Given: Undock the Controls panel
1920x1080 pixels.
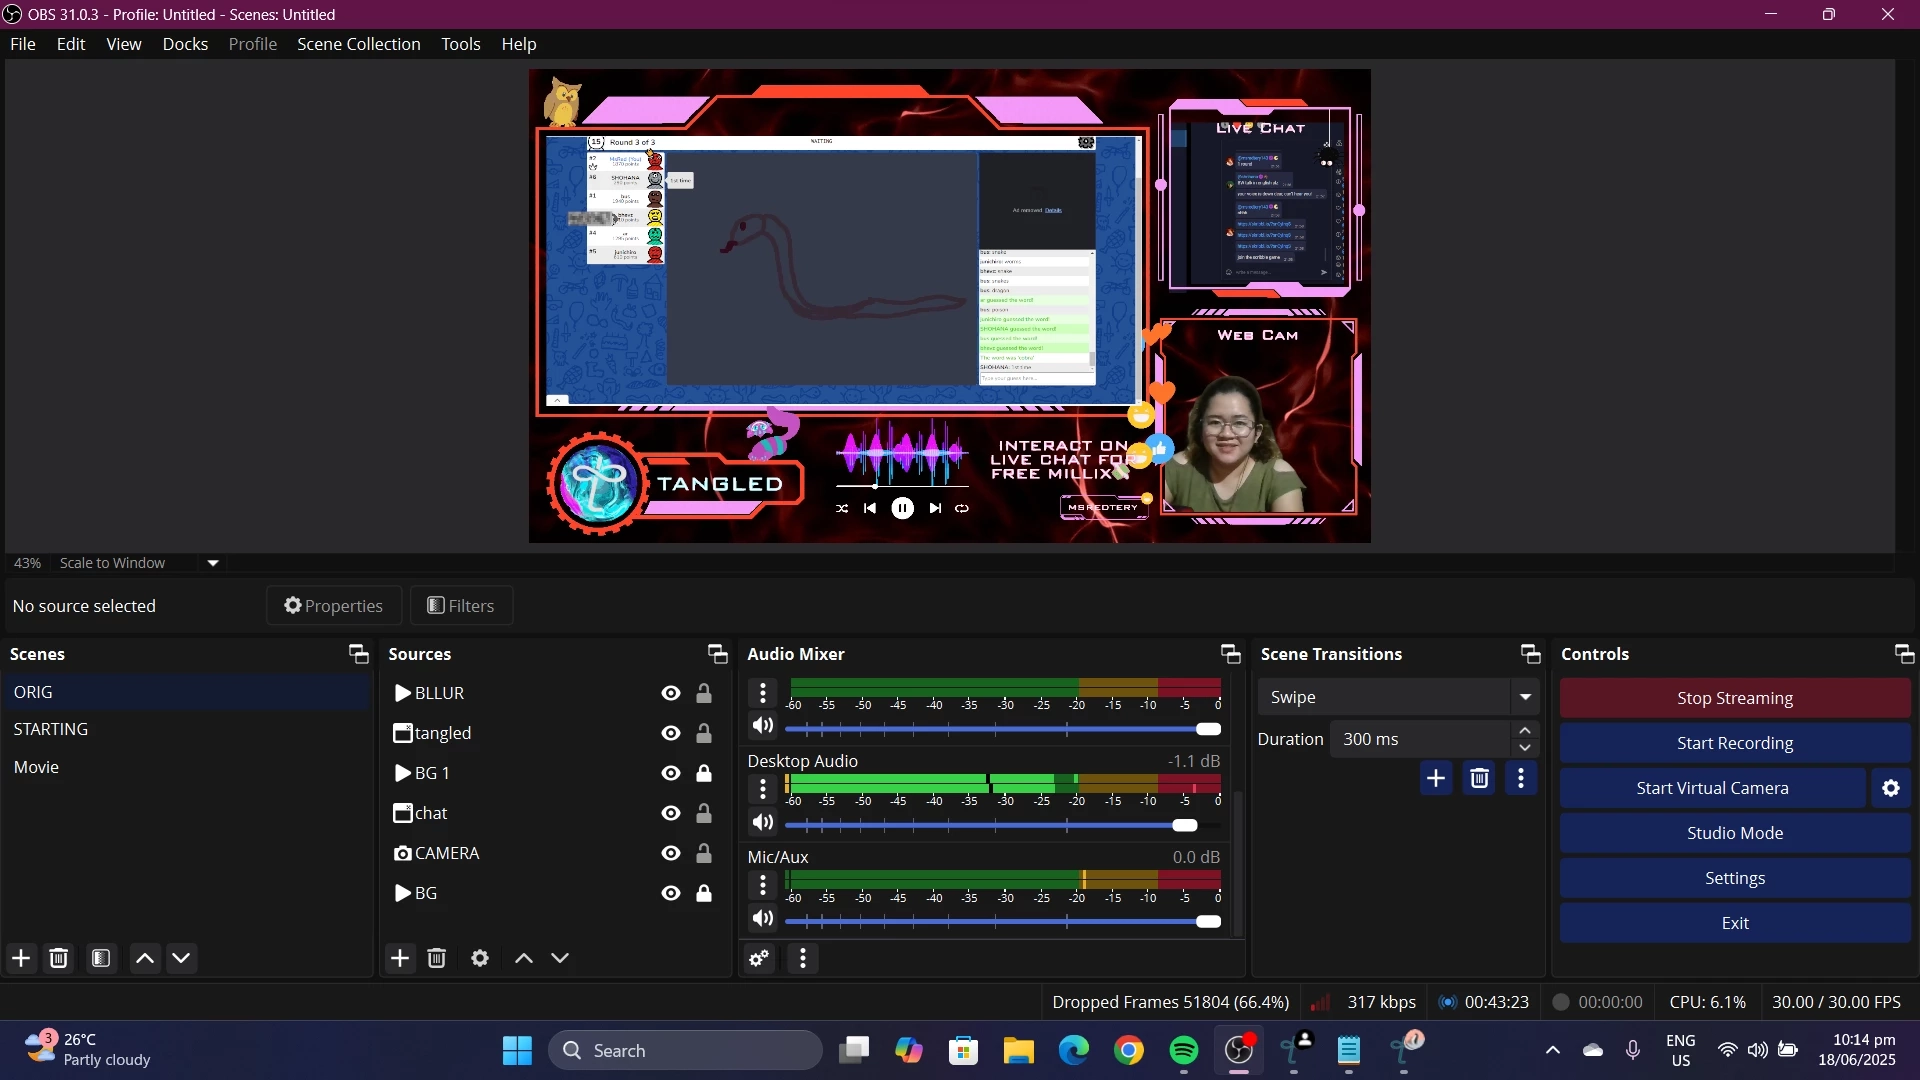Looking at the screenshot, I should 1905,654.
